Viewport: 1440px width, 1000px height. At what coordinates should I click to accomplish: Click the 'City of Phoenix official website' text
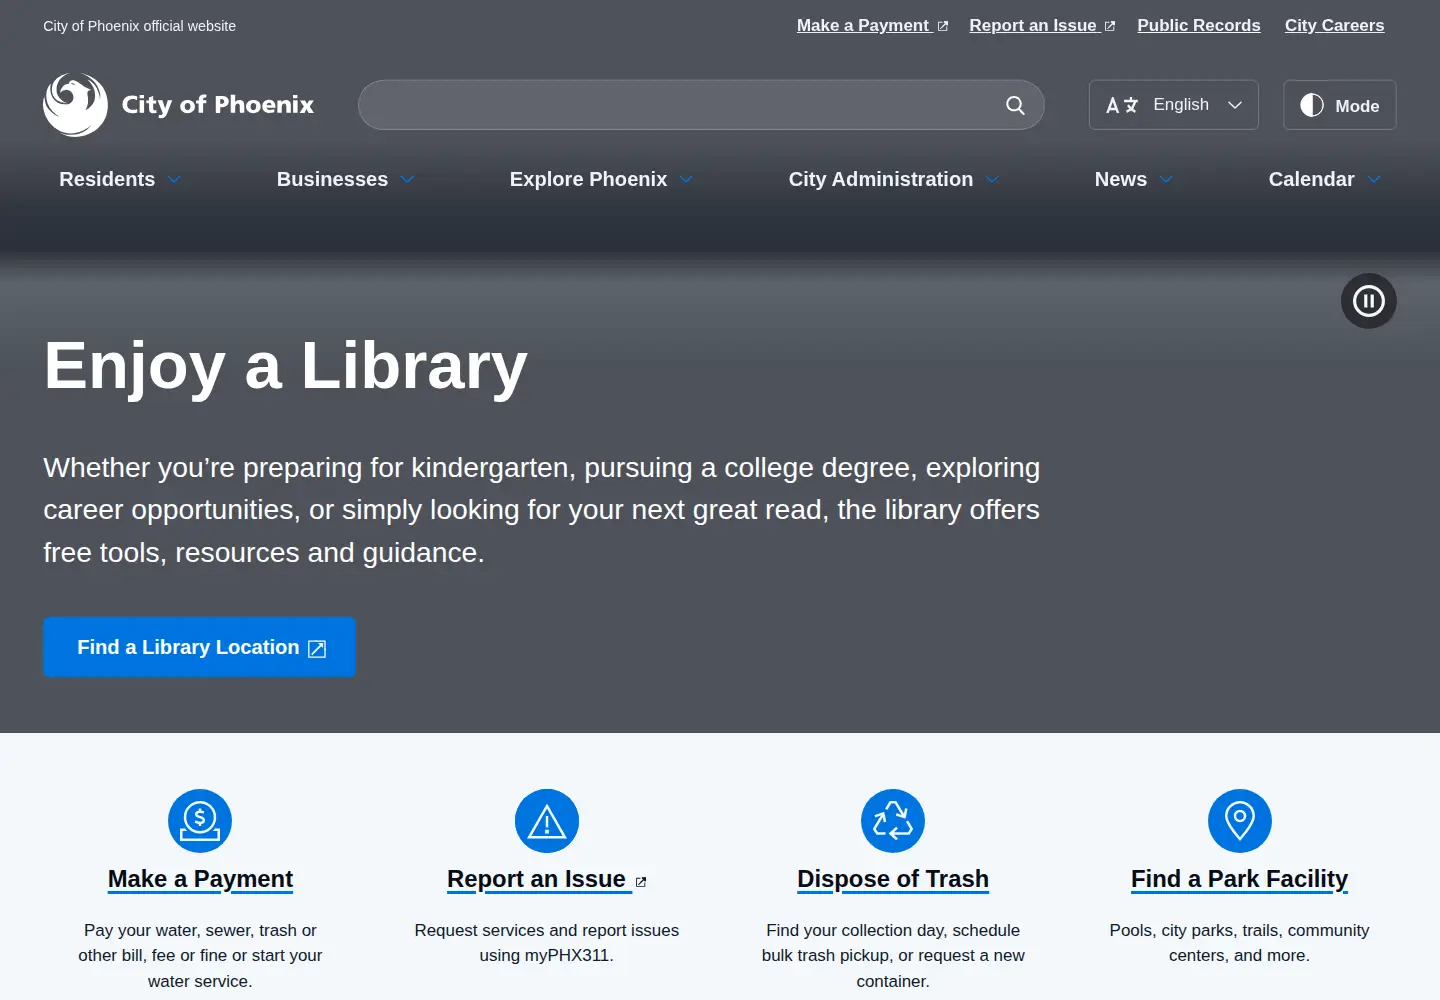(x=140, y=26)
